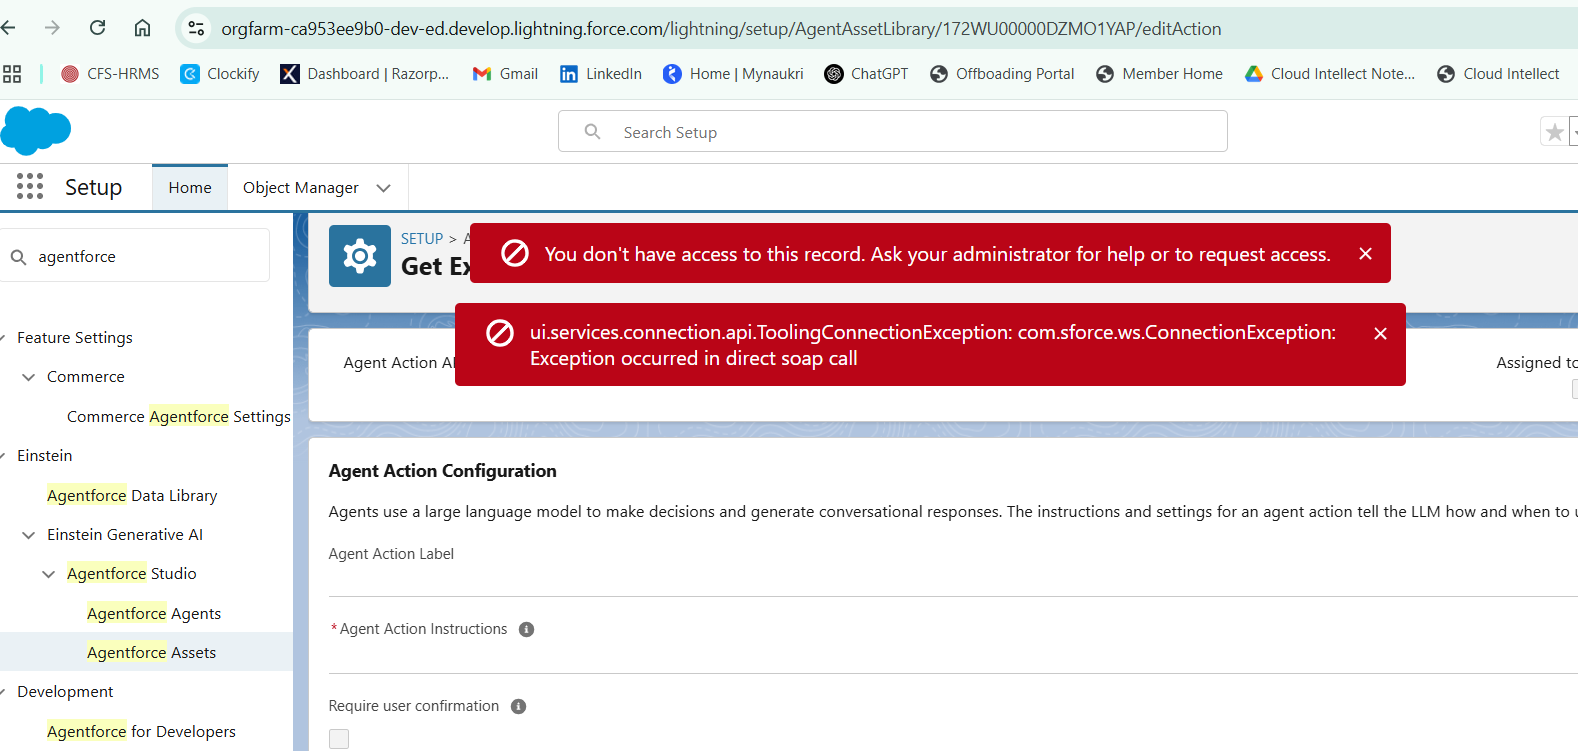Open CFS-HRMS bookmark
This screenshot has width=1578, height=751.
pos(110,74)
